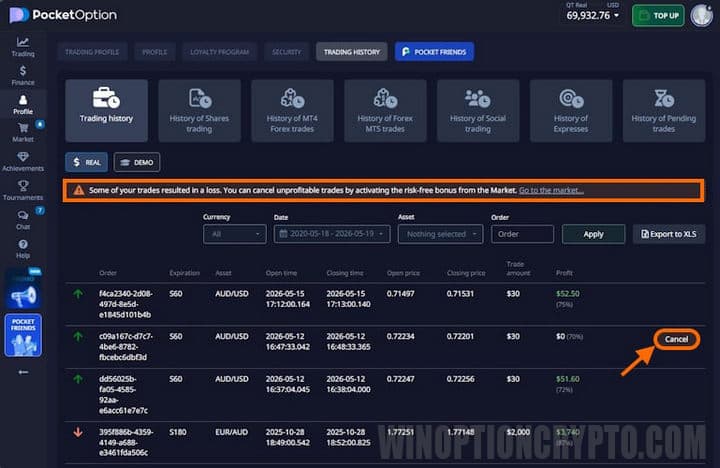Click the Apply filter button

(593, 234)
